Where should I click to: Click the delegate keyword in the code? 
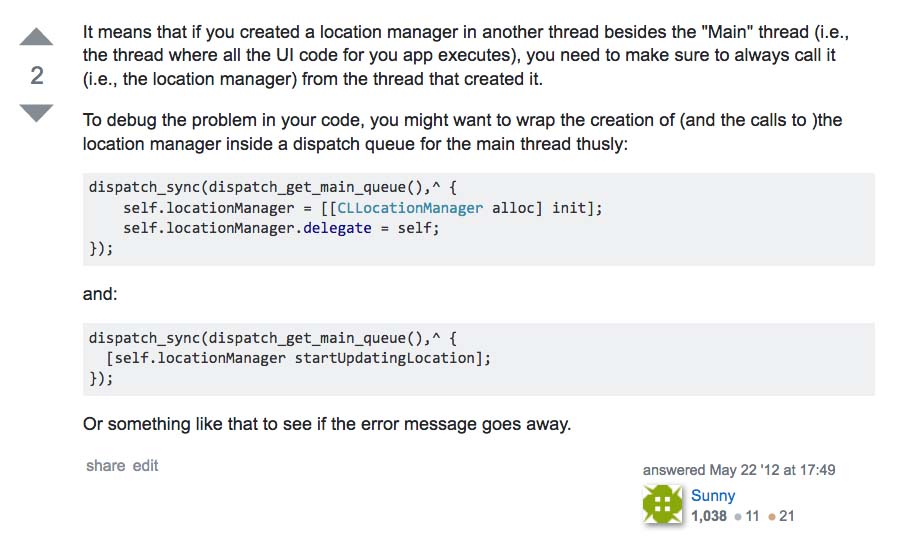pos(338,228)
